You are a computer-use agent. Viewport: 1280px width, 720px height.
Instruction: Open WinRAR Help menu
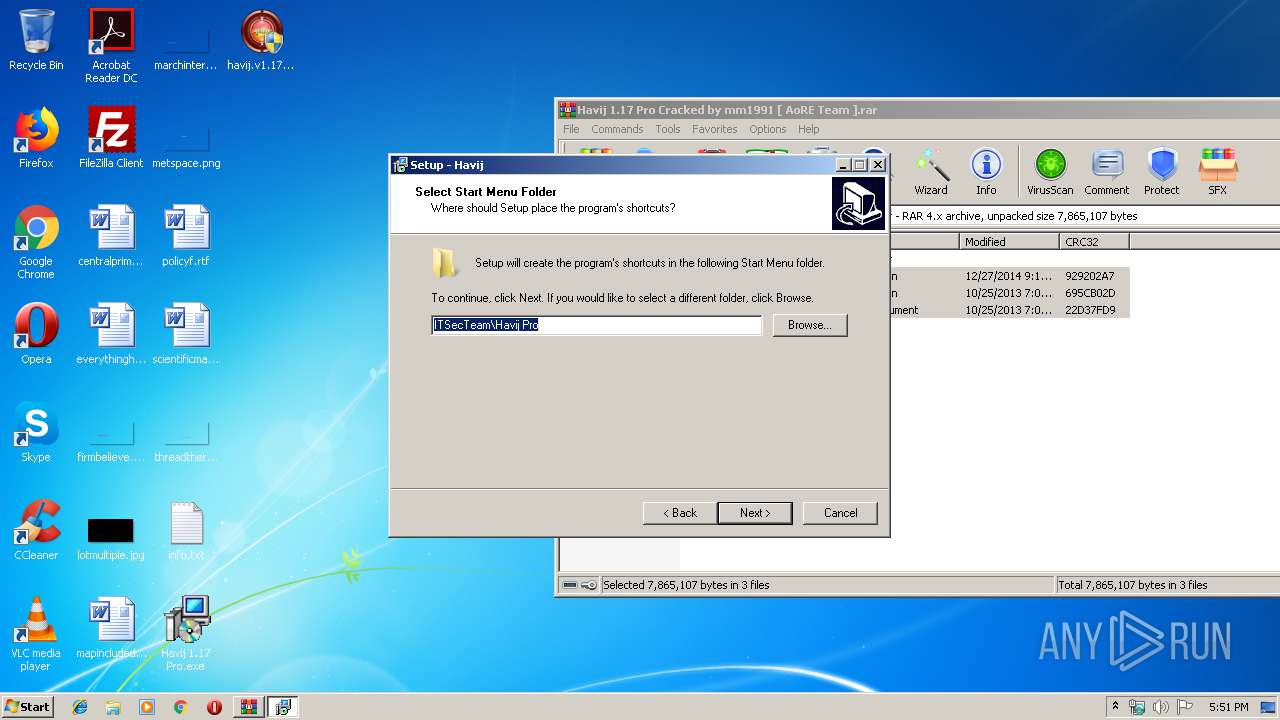pyautogui.click(x=809, y=129)
